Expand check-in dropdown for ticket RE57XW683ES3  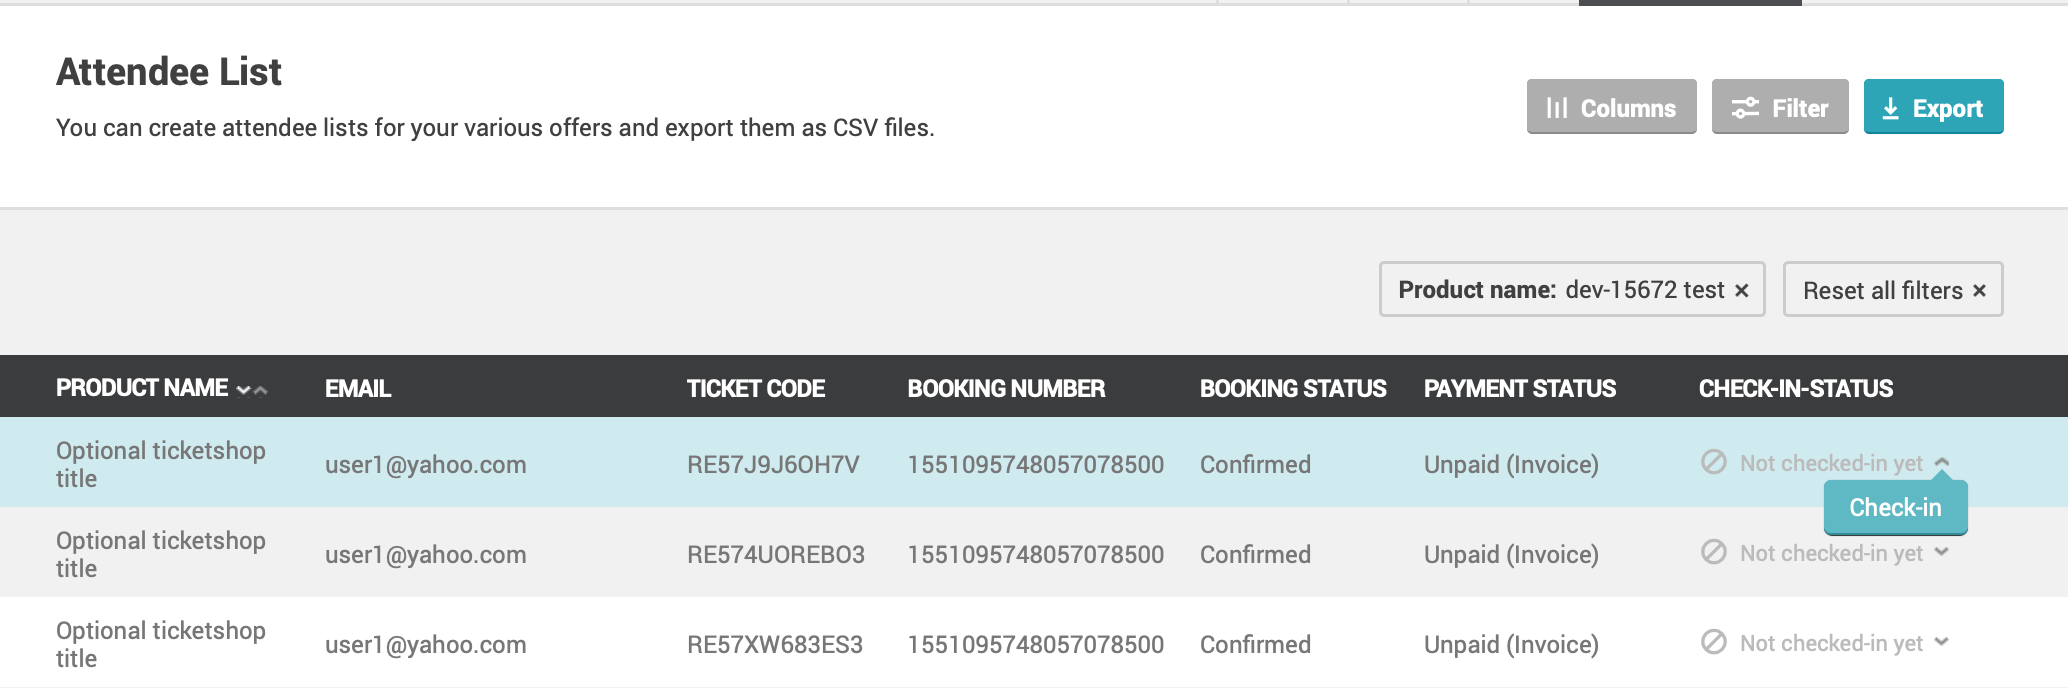(1941, 642)
